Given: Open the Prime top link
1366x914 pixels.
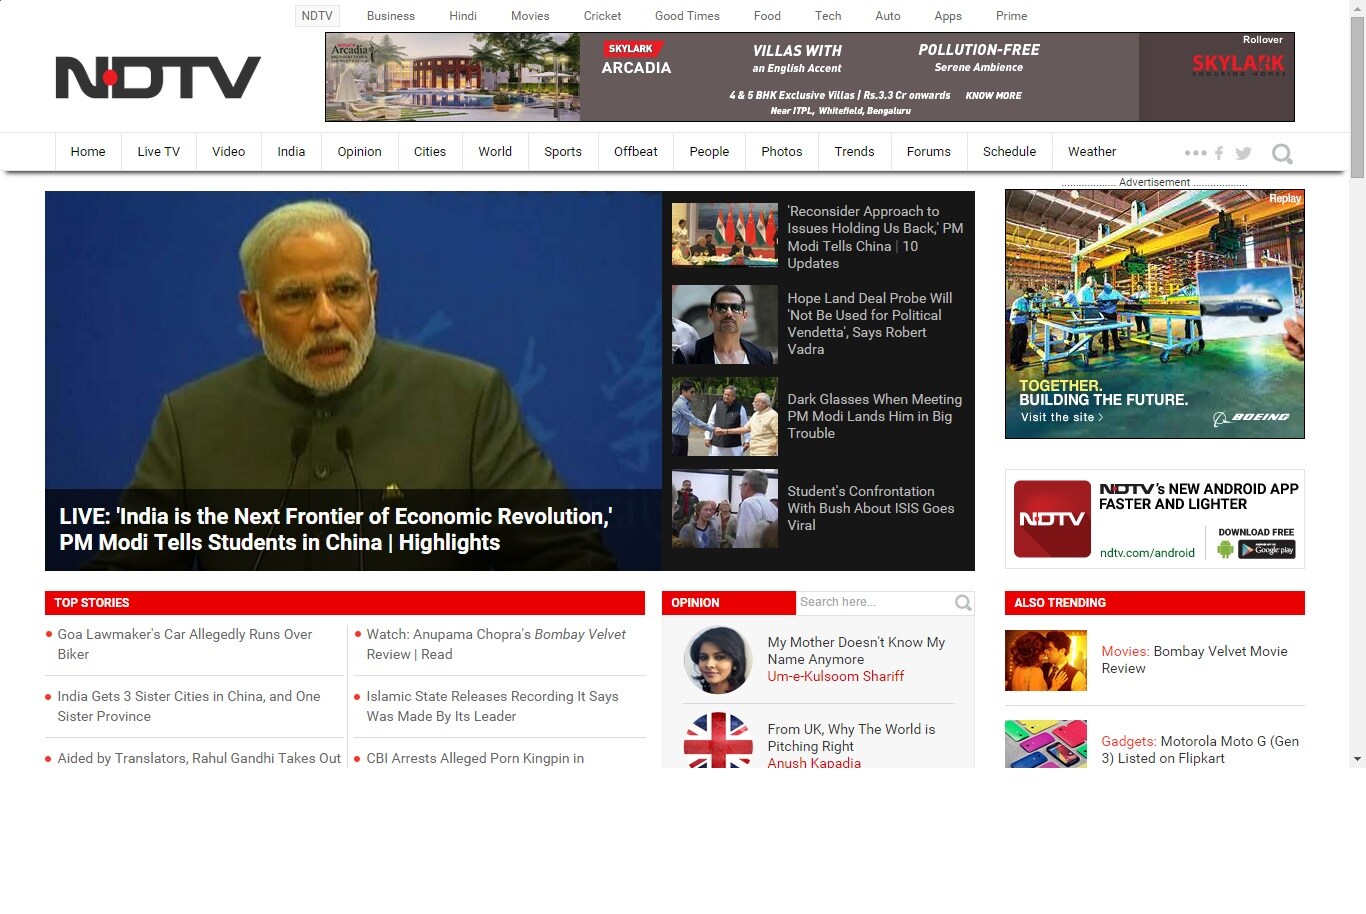Looking at the screenshot, I should [1012, 16].
